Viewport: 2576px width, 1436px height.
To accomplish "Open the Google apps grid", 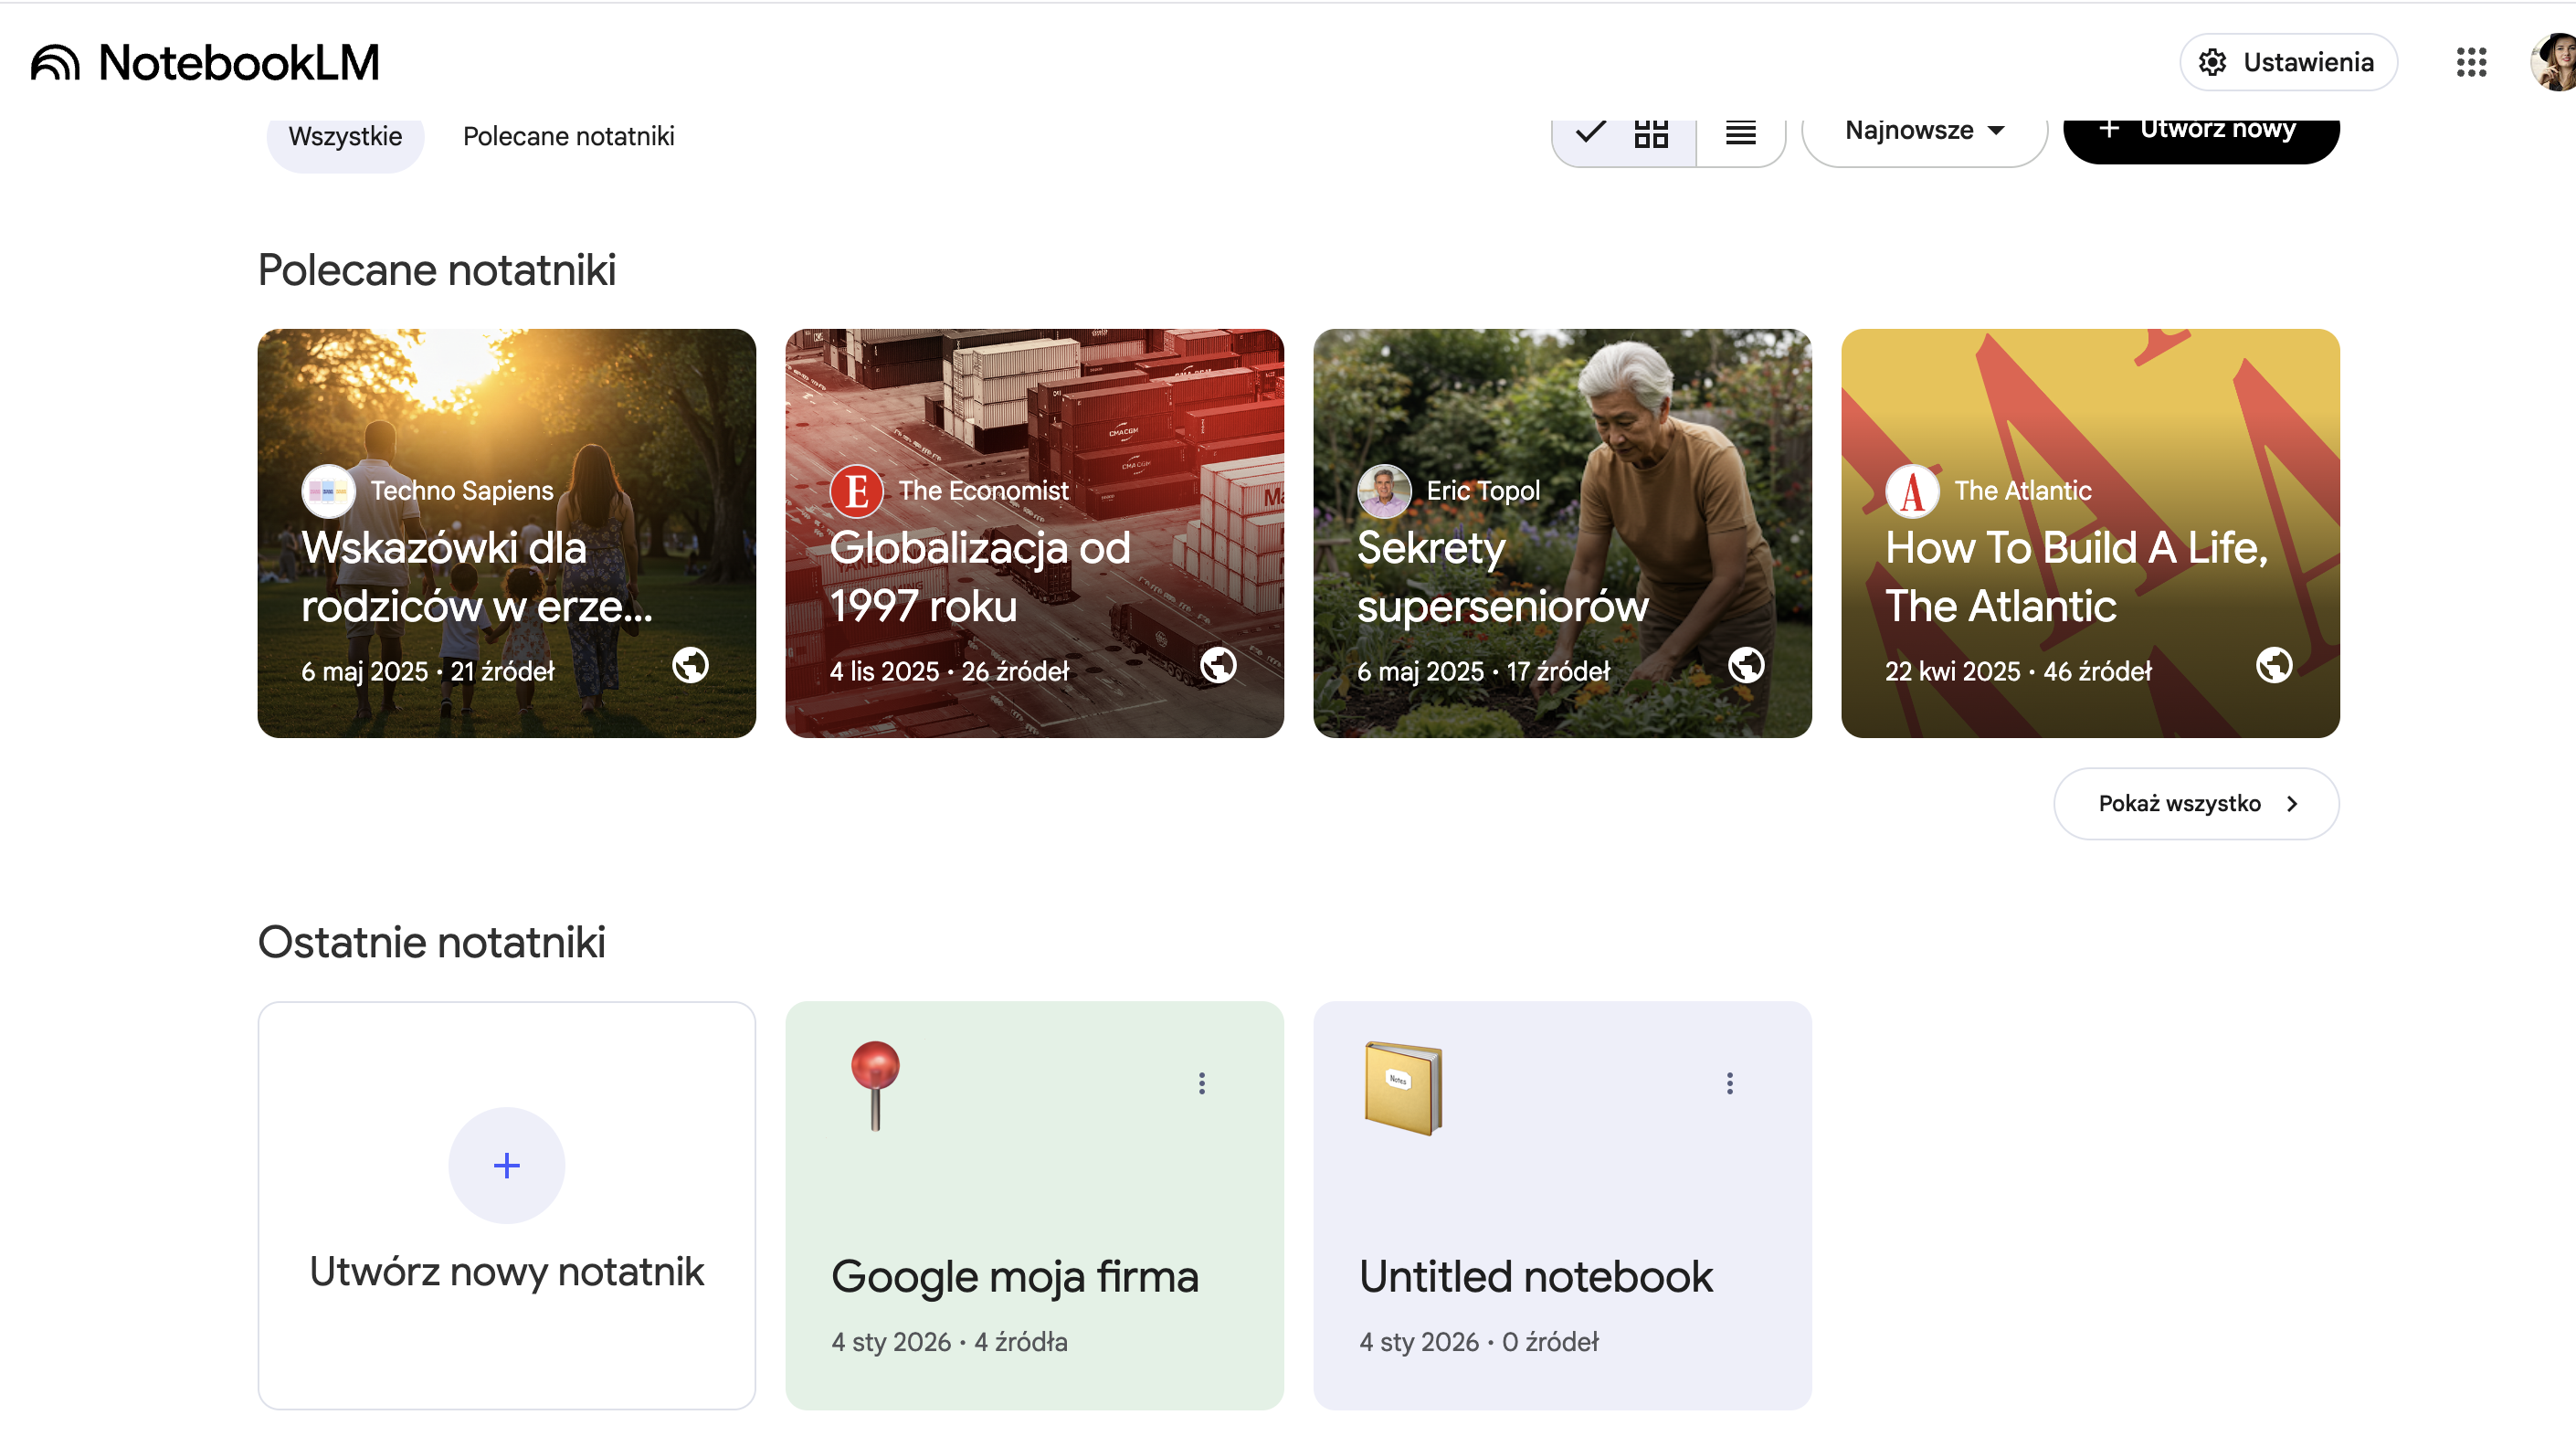I will 2471,62.
